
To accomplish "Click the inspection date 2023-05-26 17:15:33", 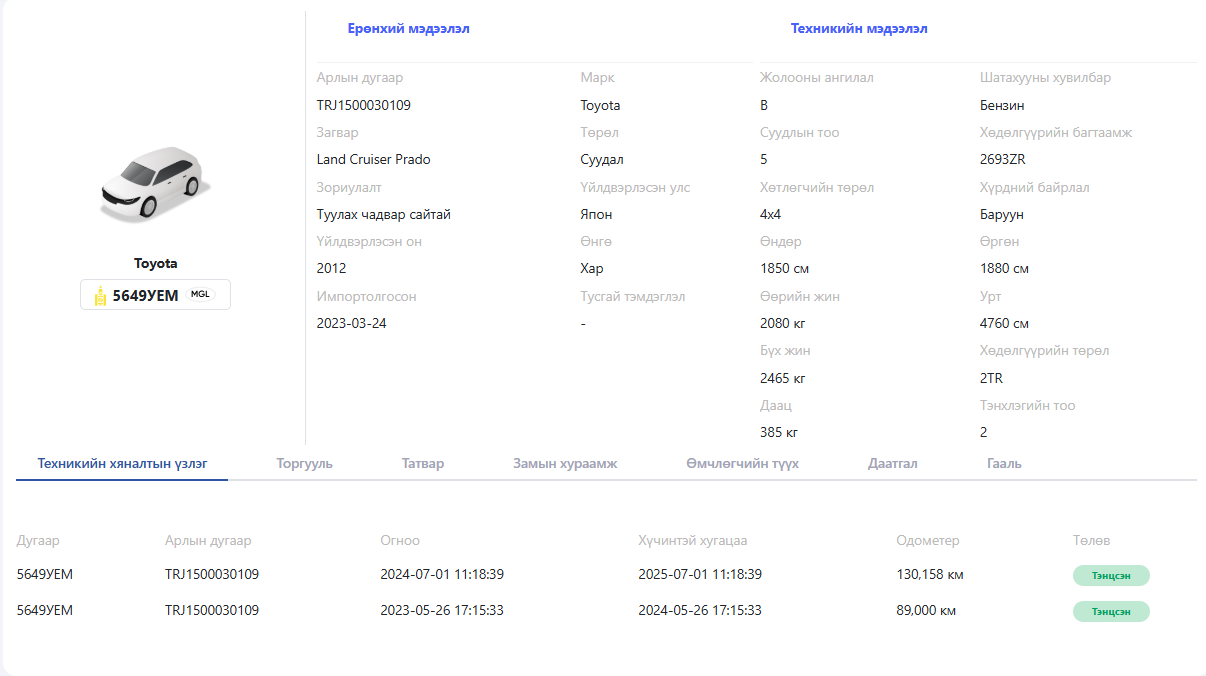I will pyautogui.click(x=442, y=611).
